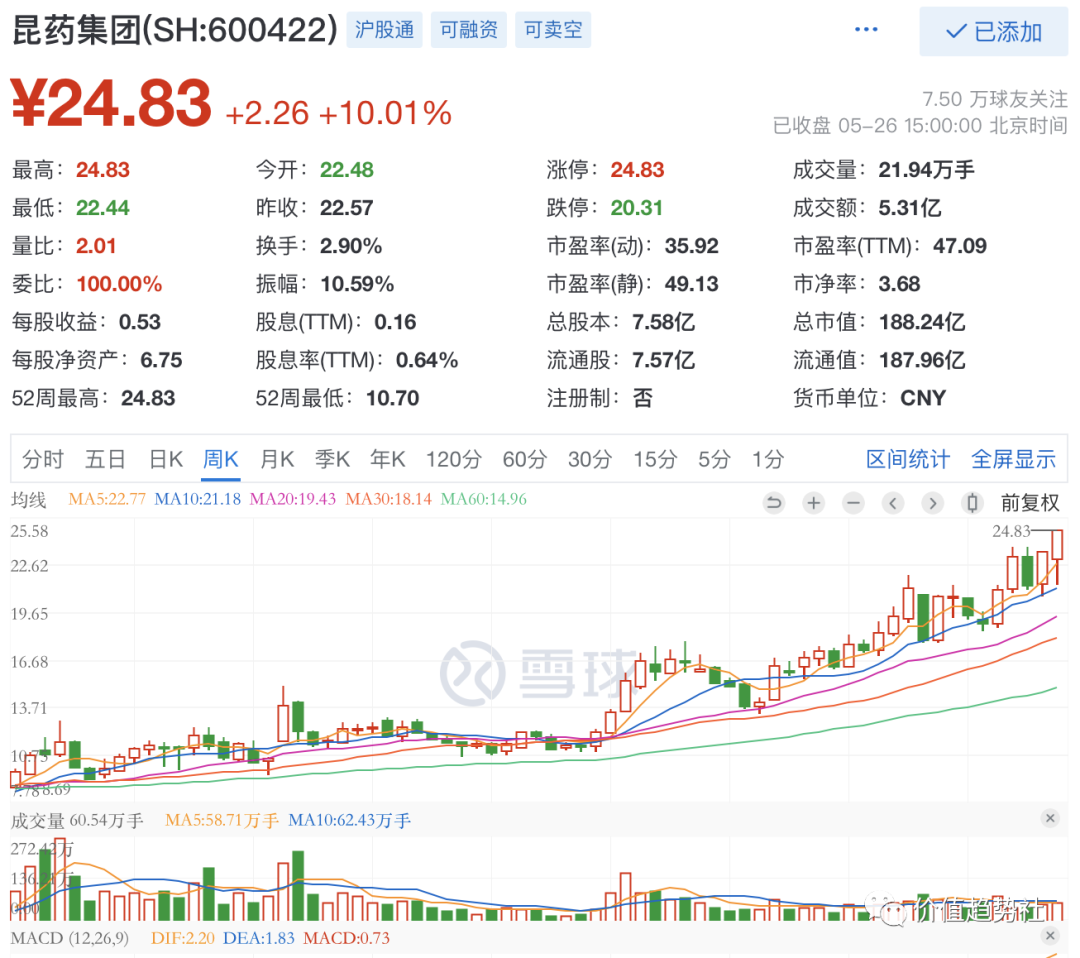Open 全屏显示 fullscreen view
1080x958 pixels.
tap(1013, 459)
